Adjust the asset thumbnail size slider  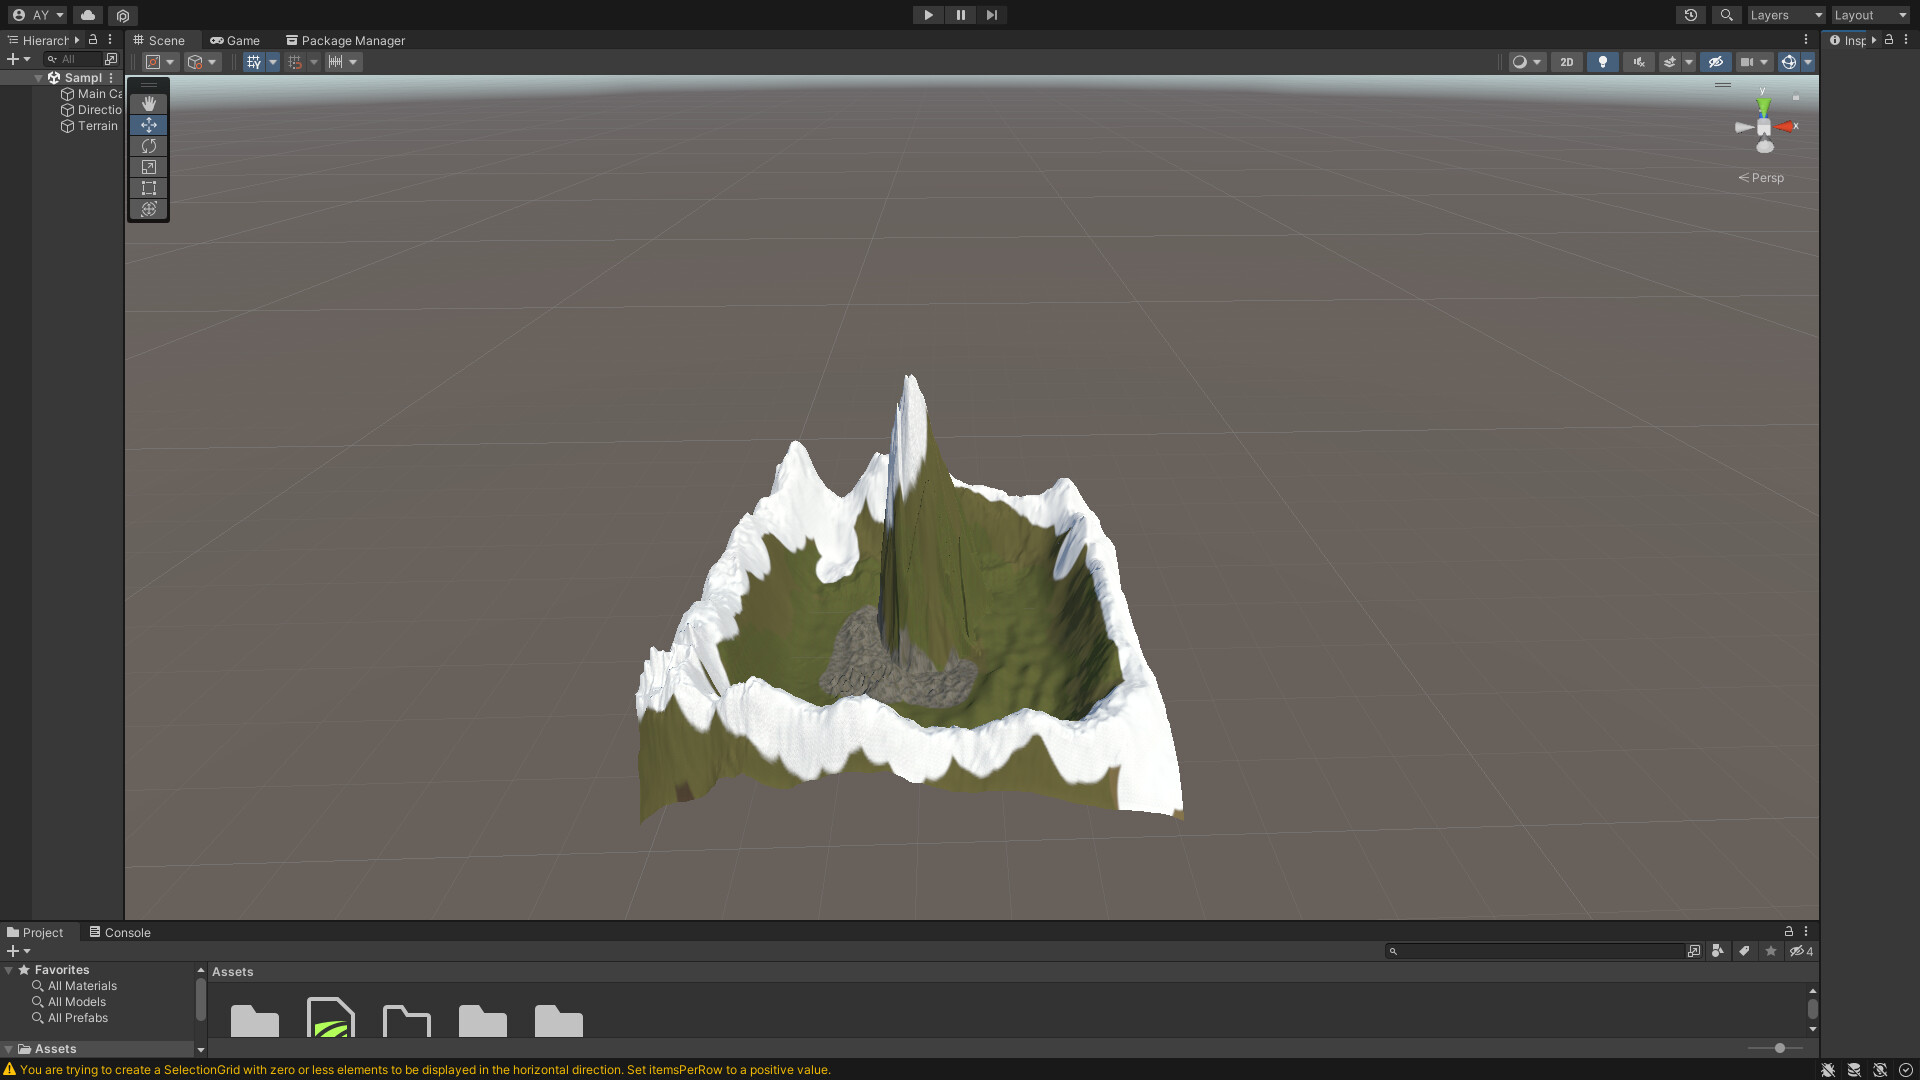pos(1778,1048)
